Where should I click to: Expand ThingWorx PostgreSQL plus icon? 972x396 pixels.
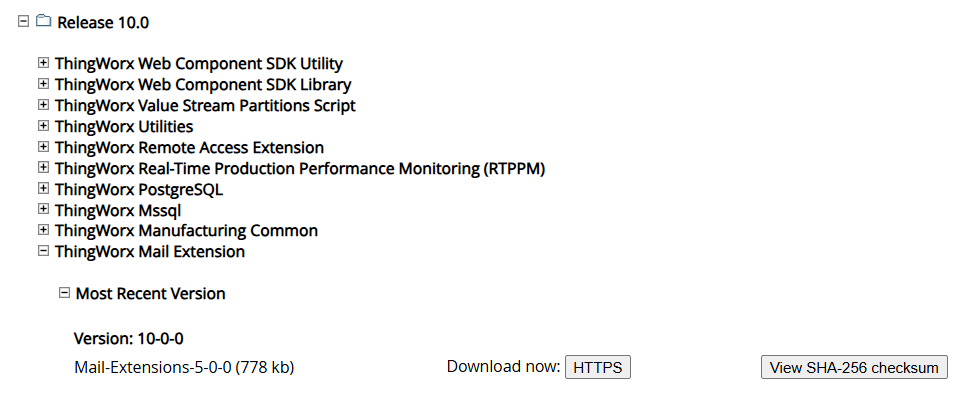tap(43, 188)
